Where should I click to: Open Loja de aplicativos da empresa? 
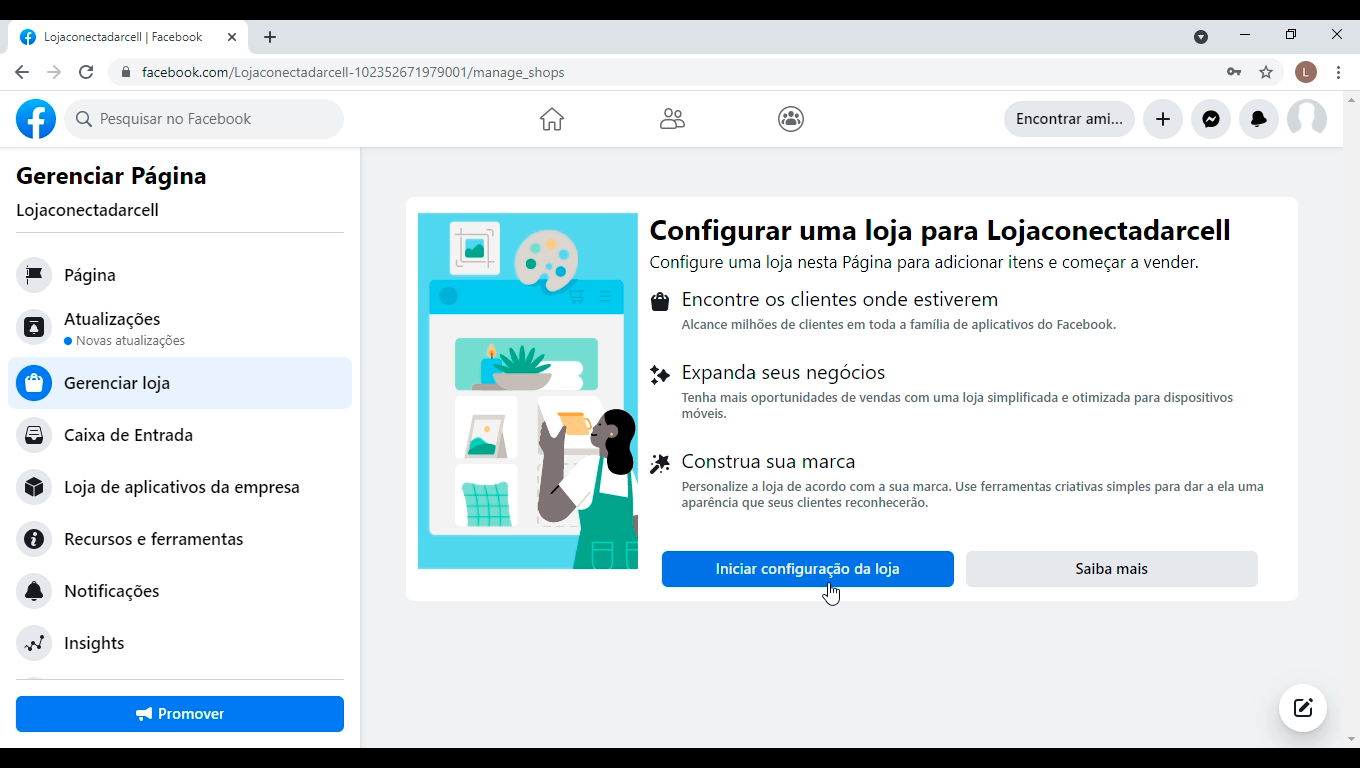(180, 487)
